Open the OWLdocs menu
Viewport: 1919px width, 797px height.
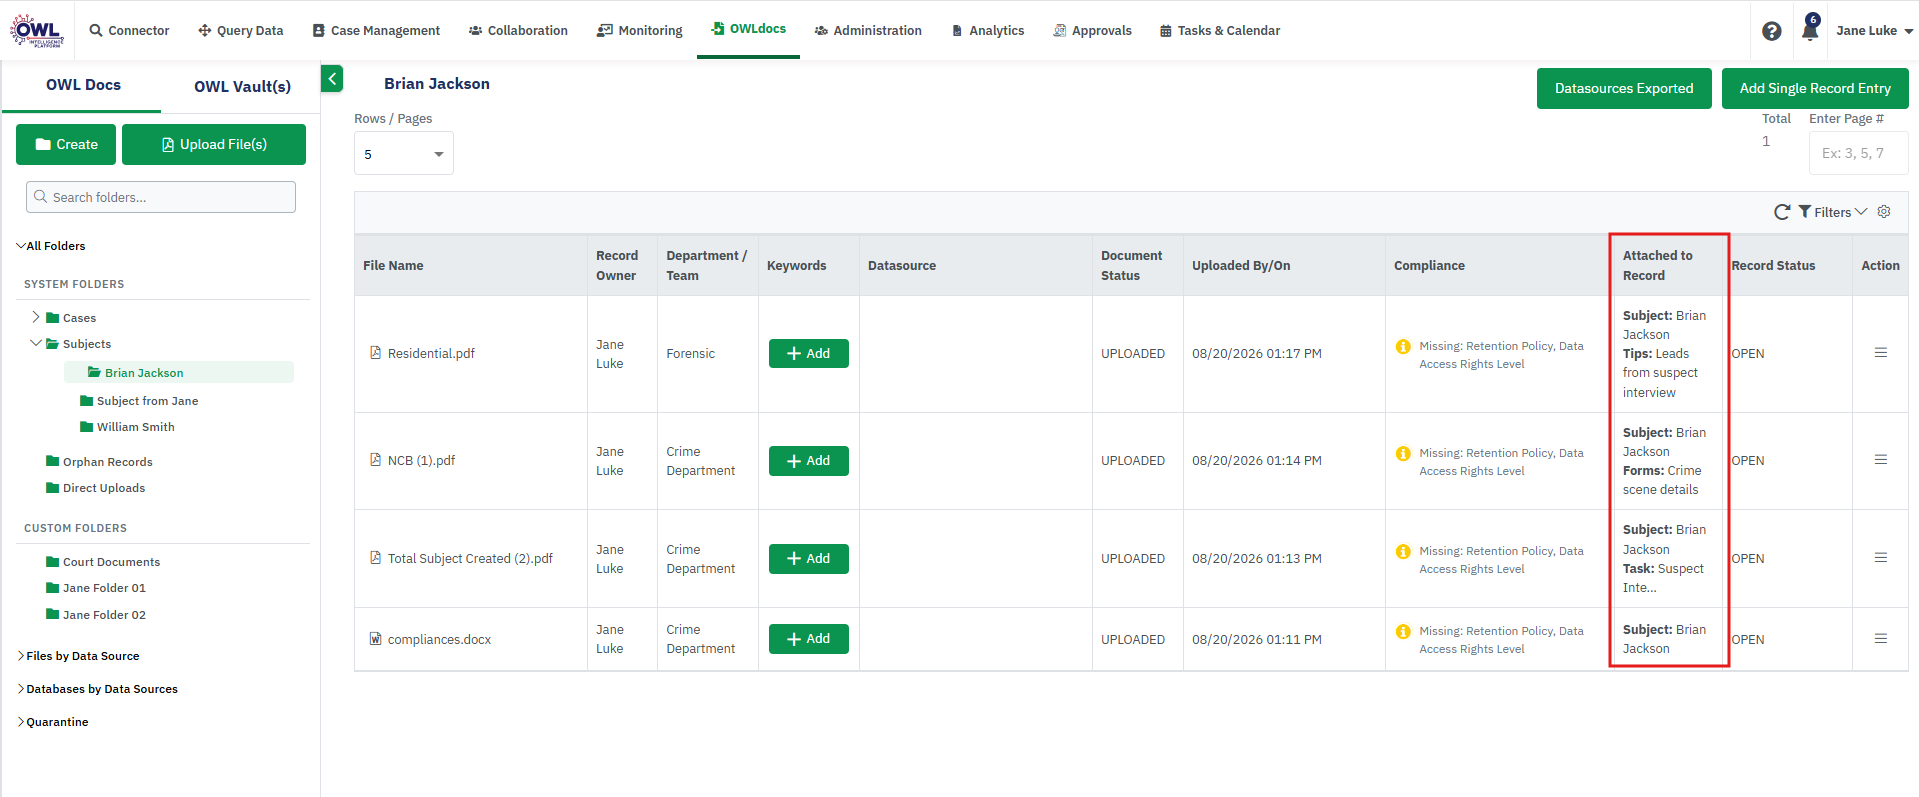coord(748,29)
